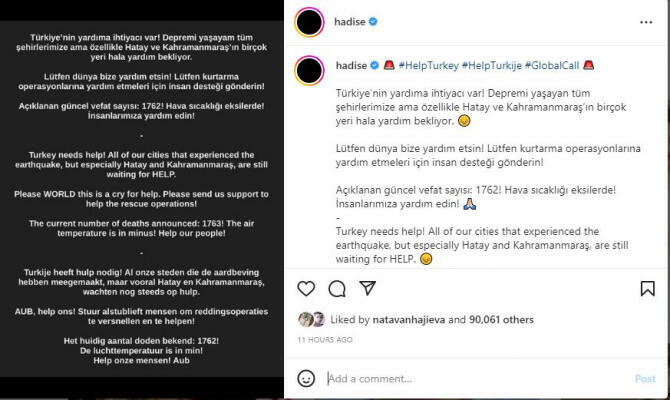Screen dimensions: 670x400
Task: Click the profile avatar in the post header
Action: (x=310, y=19)
